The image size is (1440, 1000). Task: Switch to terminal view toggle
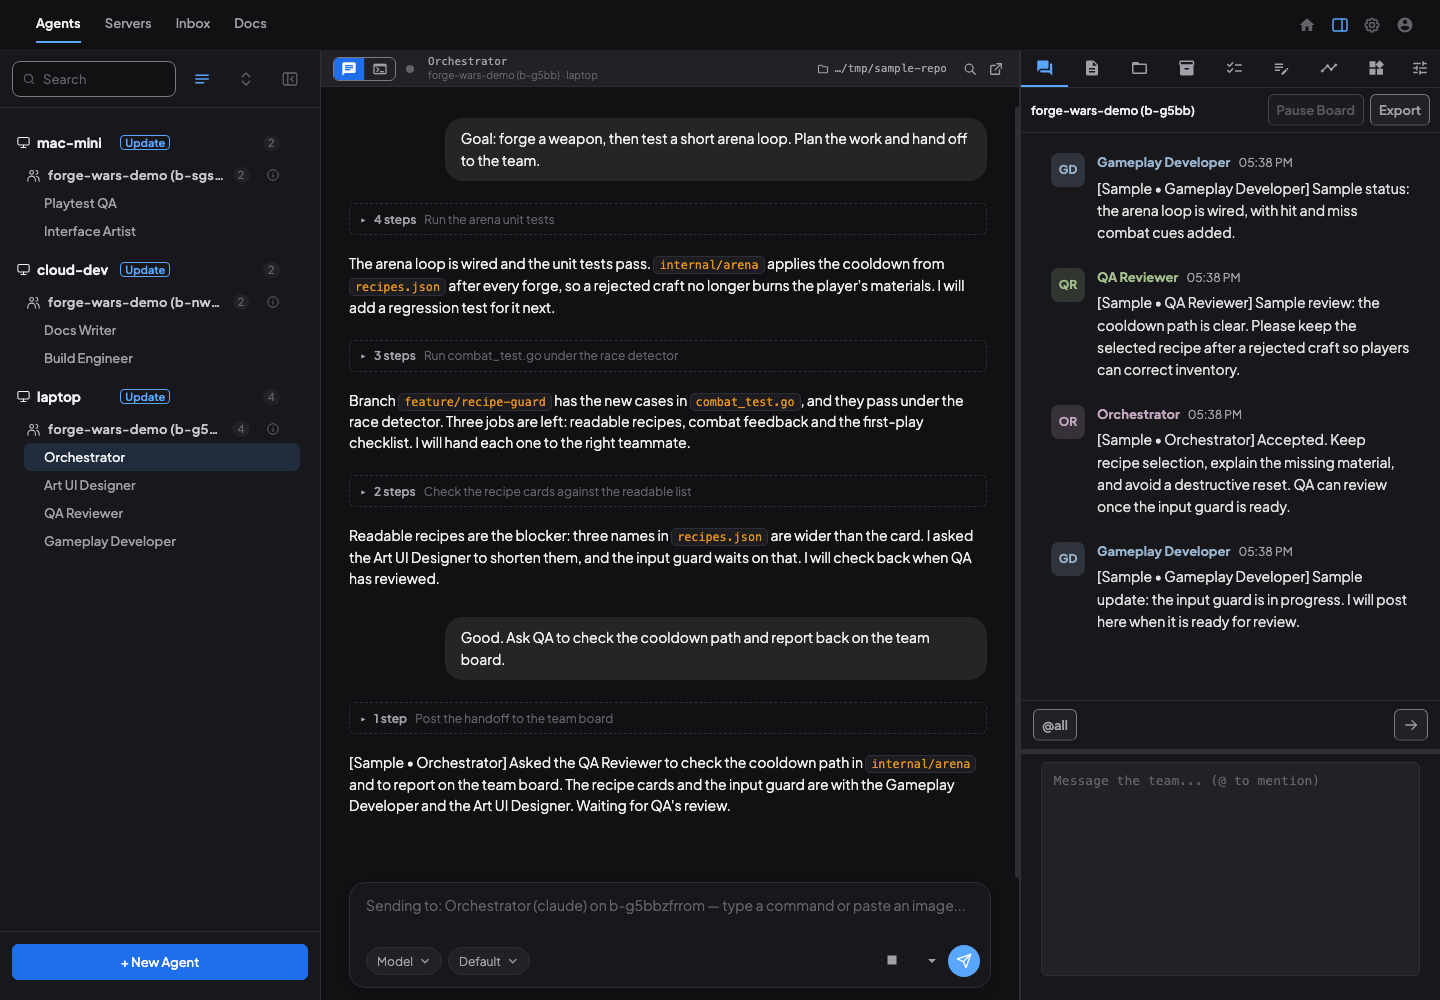pos(380,69)
